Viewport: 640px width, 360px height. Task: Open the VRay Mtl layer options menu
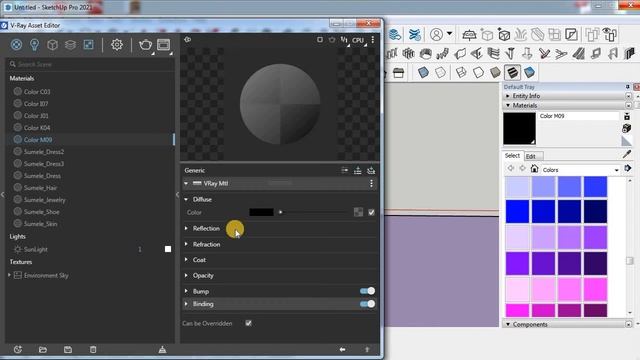tap(371, 183)
